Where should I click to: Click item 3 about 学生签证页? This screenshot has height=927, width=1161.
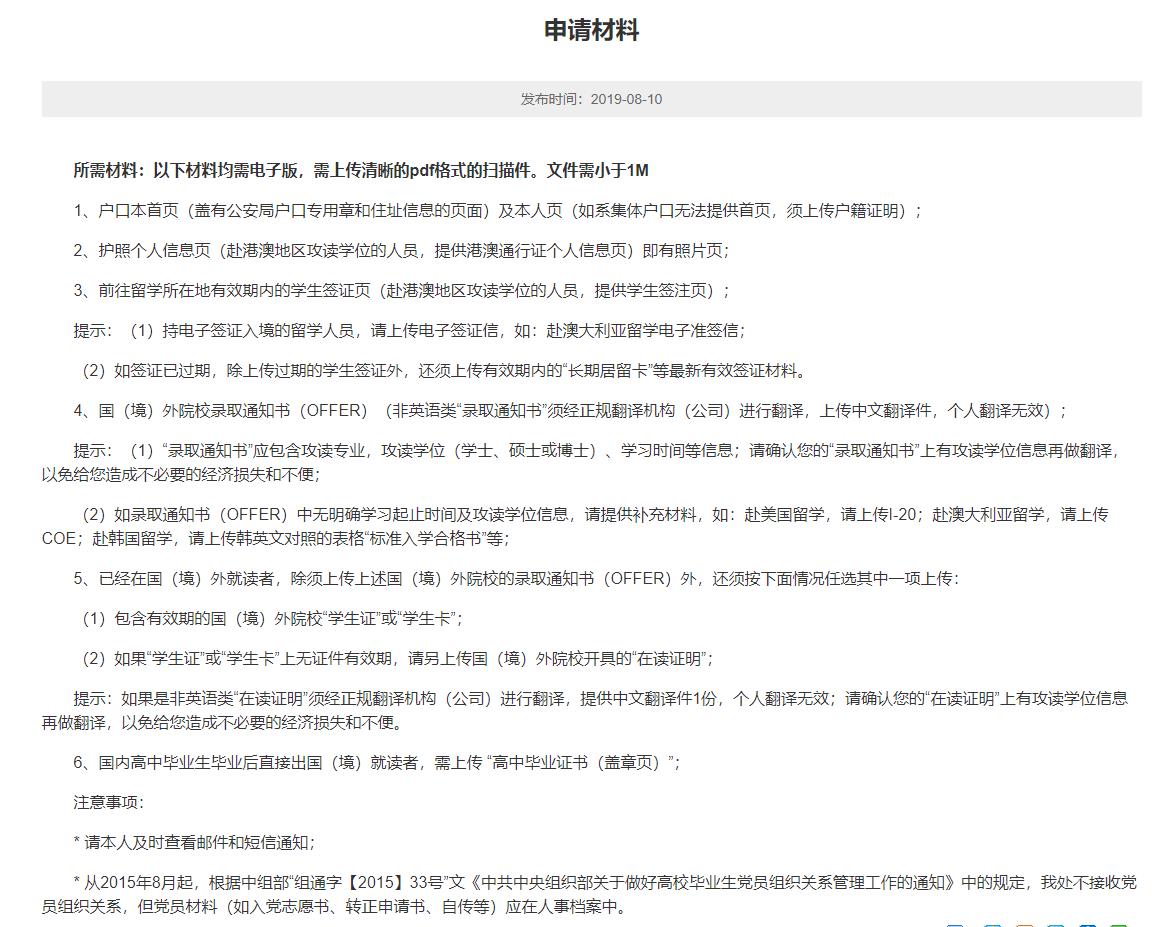pyautogui.click(x=402, y=291)
